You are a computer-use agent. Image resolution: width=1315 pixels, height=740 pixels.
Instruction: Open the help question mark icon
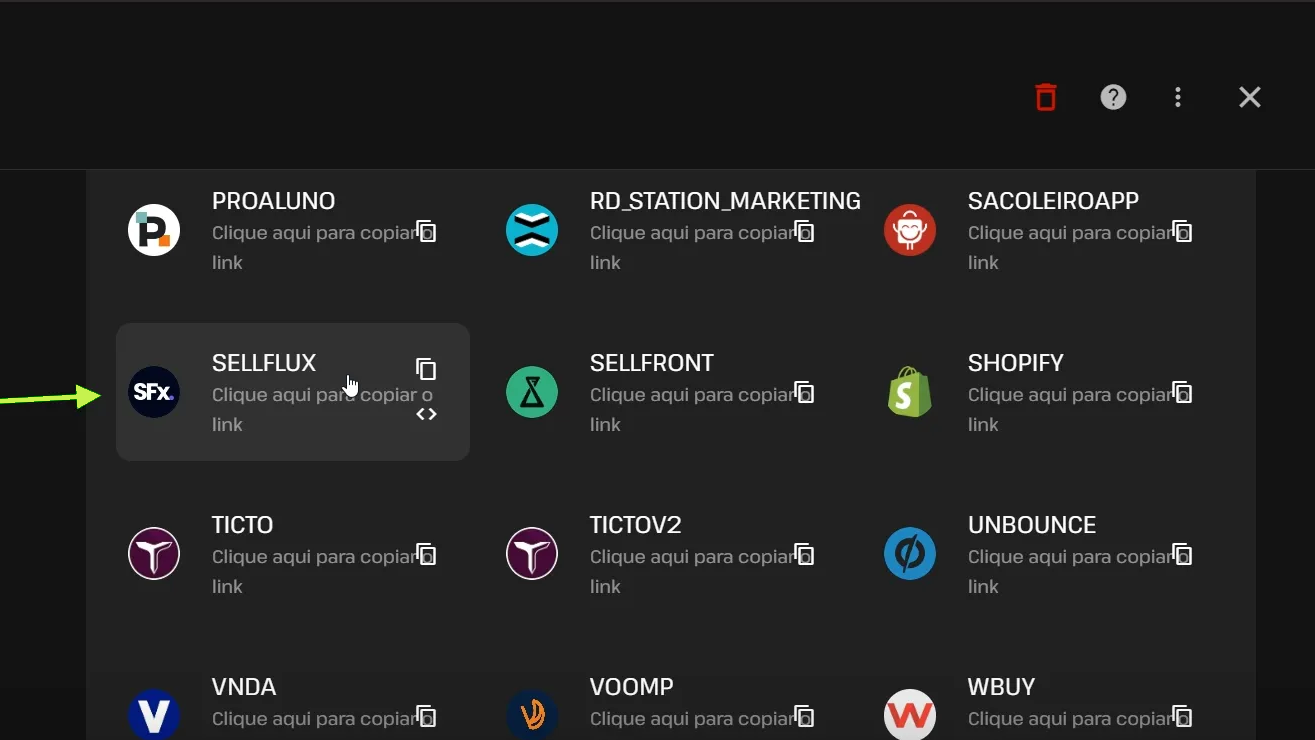point(1113,97)
